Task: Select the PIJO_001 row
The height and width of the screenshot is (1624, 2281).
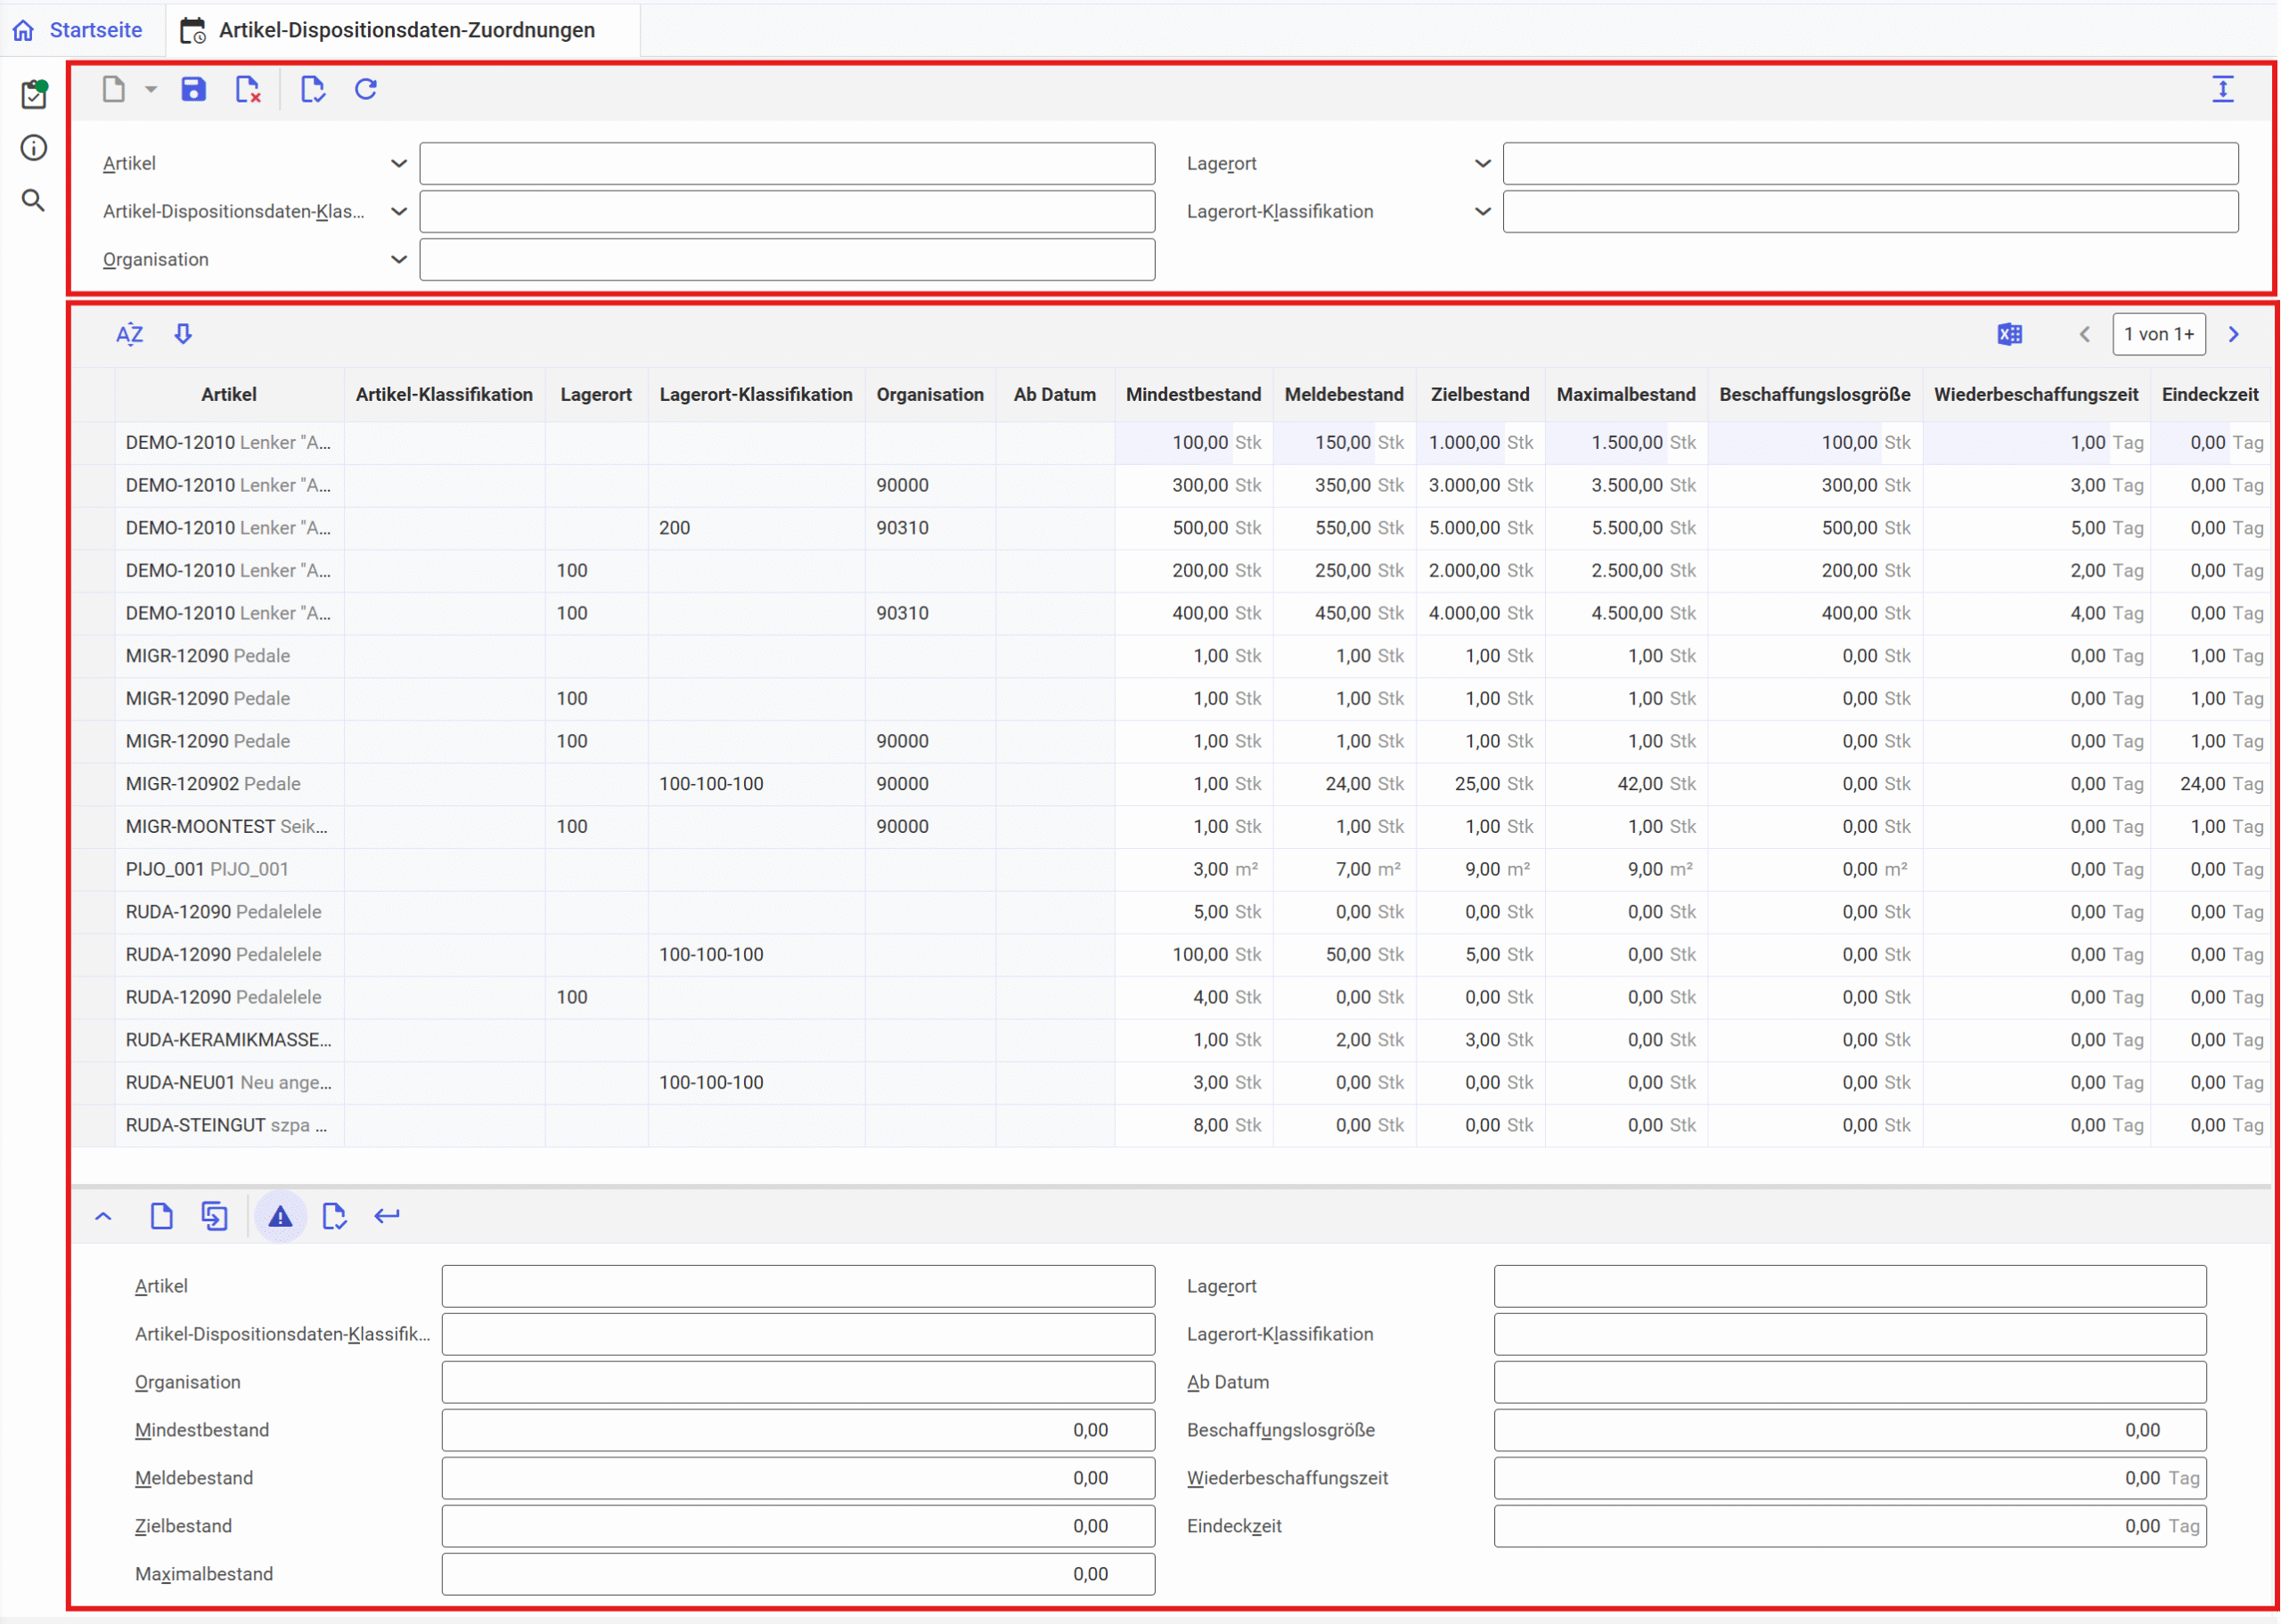Action: tap(1170, 869)
